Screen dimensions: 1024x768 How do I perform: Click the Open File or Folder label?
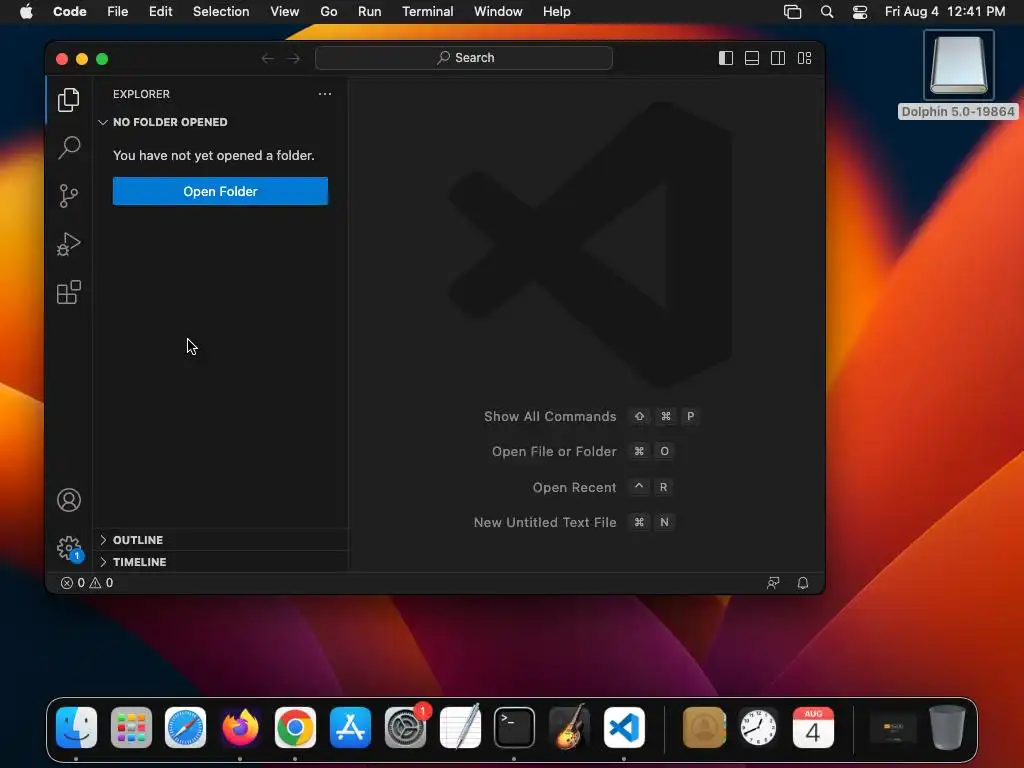554,451
